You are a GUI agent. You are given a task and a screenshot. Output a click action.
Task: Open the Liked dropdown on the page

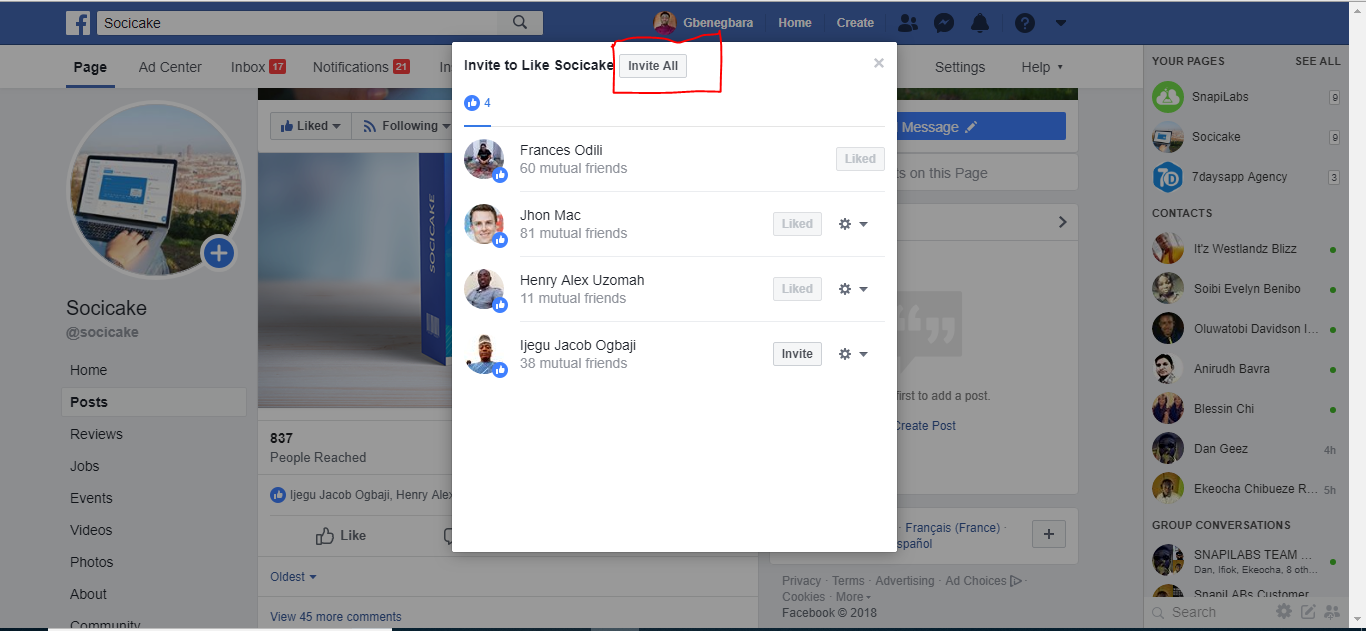pos(311,126)
